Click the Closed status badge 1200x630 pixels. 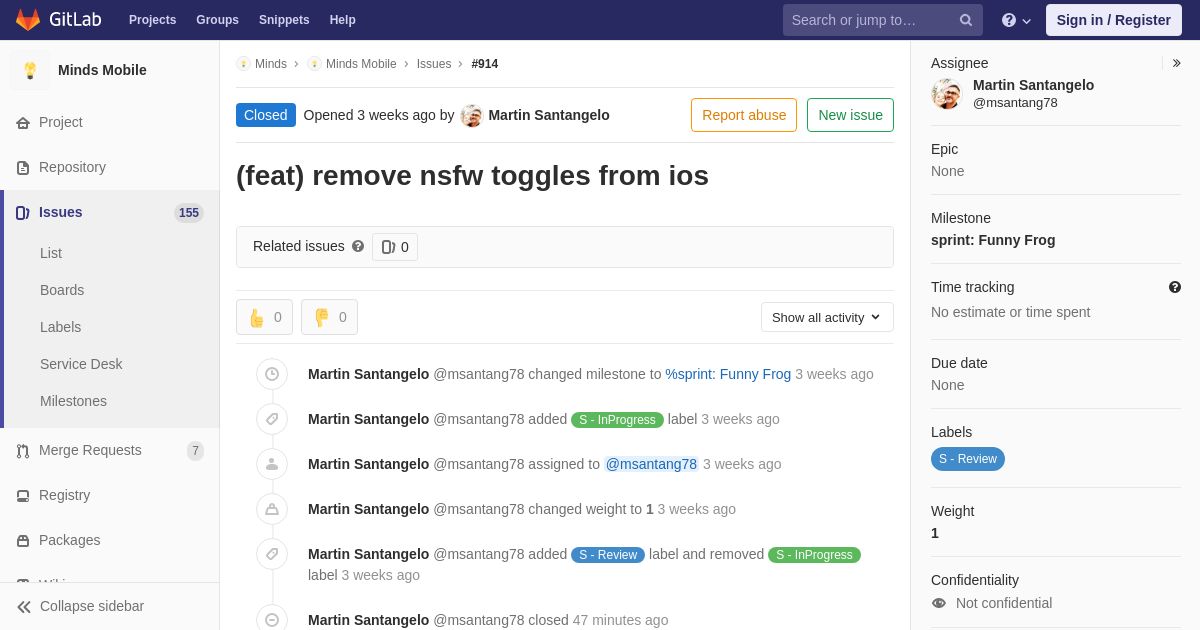(x=266, y=115)
